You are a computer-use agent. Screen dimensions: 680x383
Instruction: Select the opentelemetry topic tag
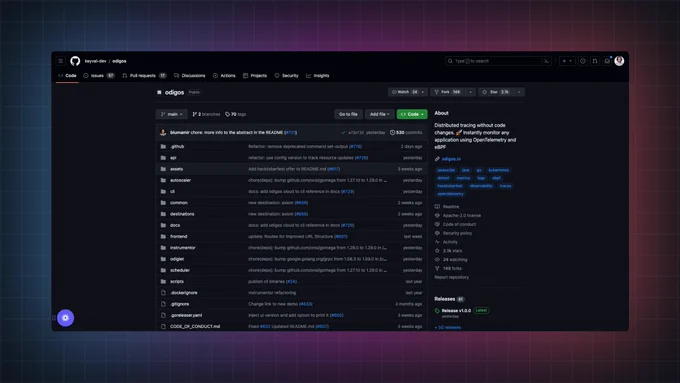pyautogui.click(x=450, y=194)
